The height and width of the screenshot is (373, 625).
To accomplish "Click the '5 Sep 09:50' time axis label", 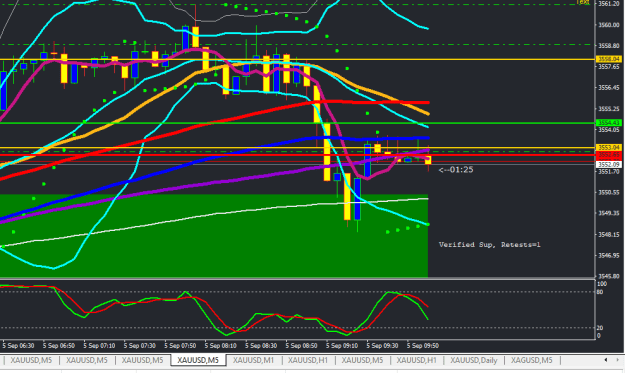I will (423, 346).
